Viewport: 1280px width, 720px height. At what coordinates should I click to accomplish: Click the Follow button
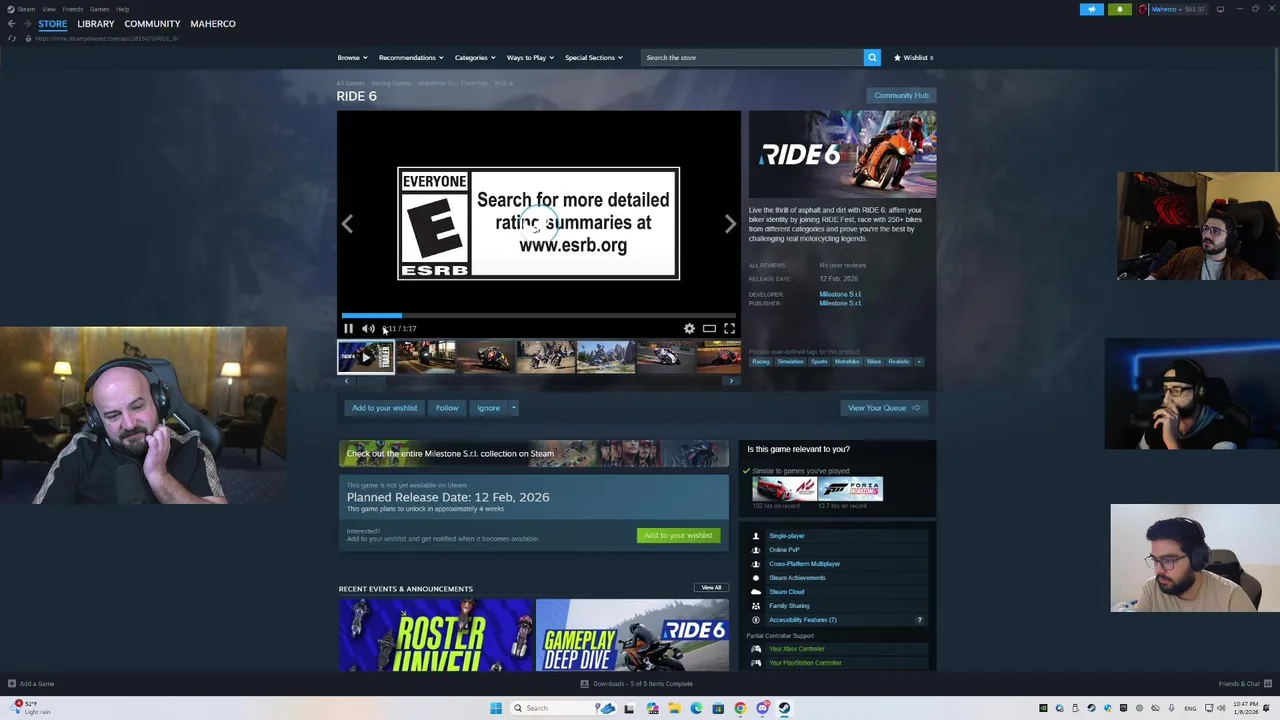447,408
